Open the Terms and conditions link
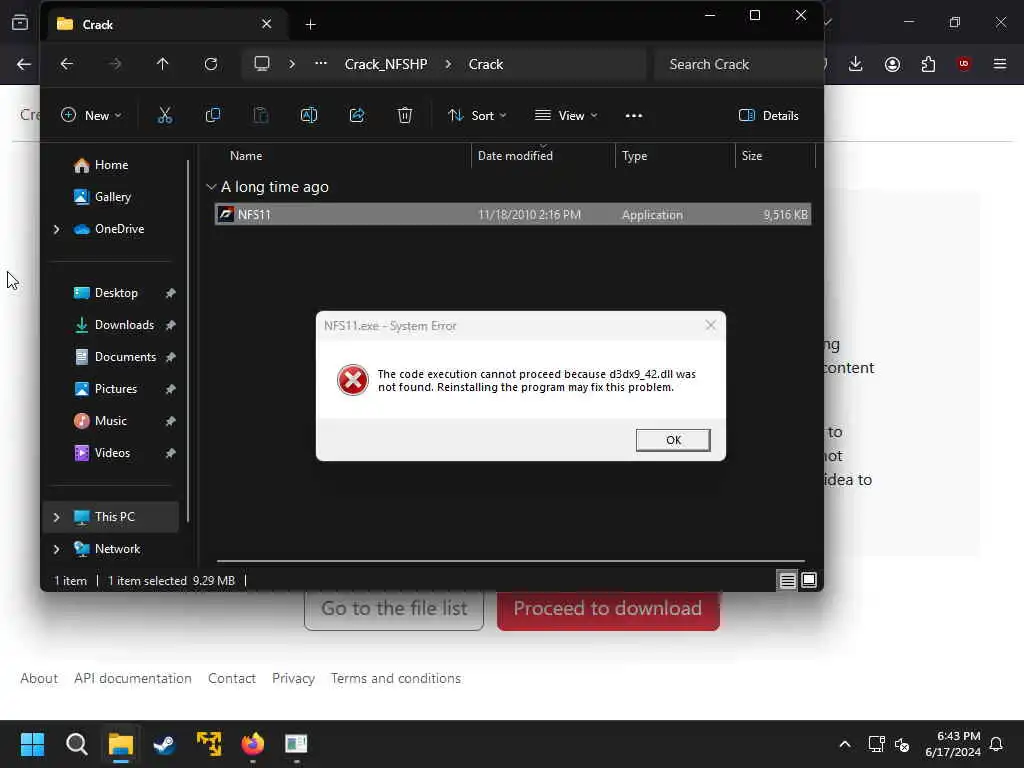1024x768 pixels. click(396, 679)
